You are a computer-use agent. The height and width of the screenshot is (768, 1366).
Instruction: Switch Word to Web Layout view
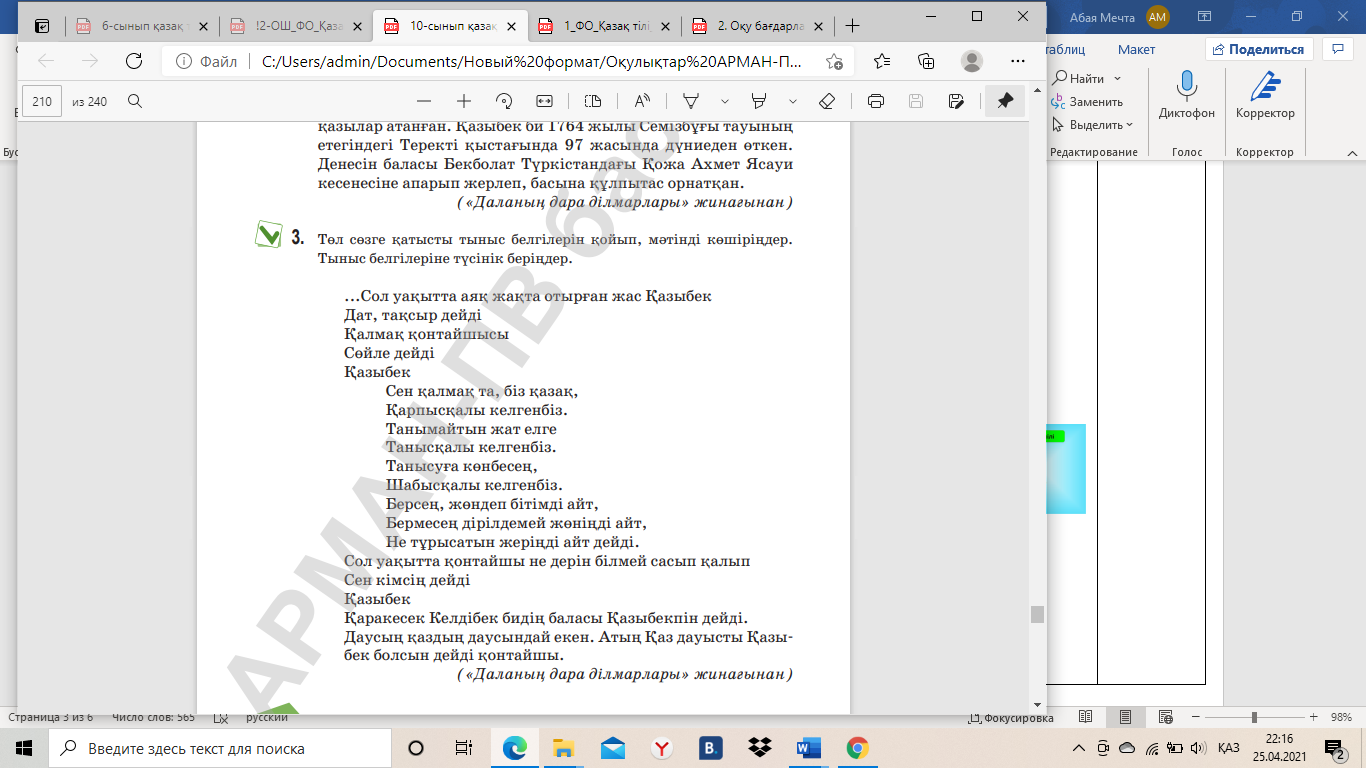tap(1166, 717)
